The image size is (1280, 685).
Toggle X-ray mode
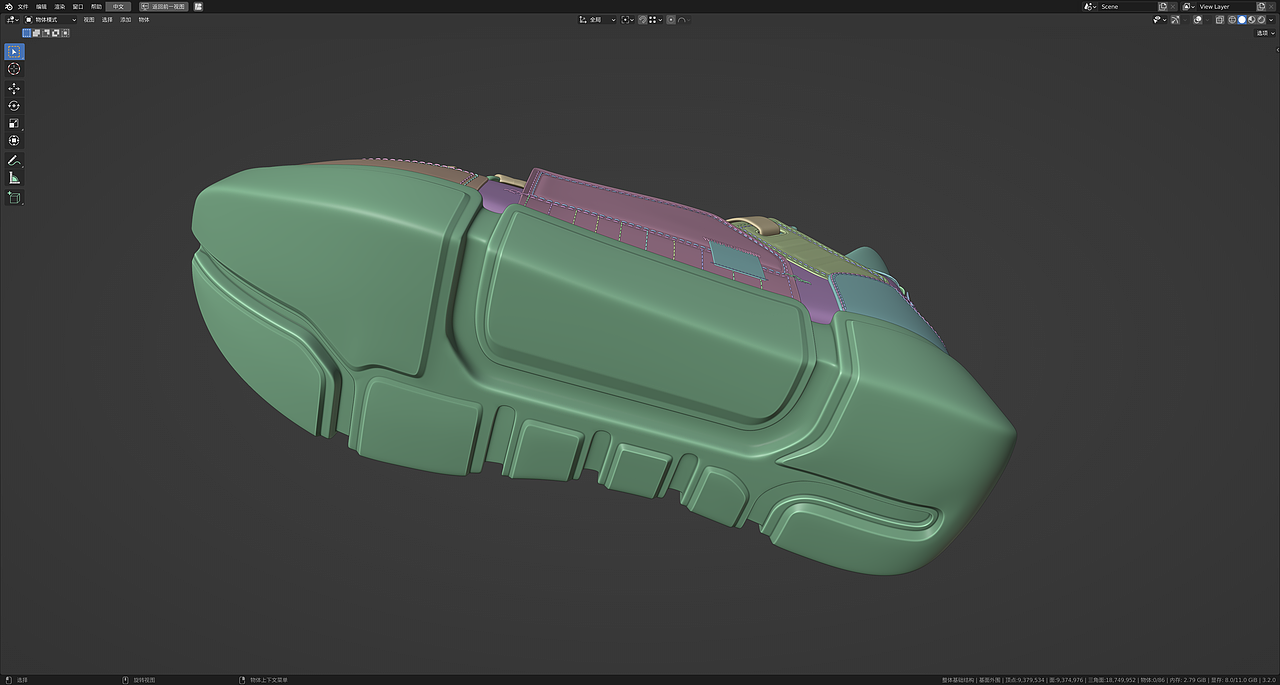pyautogui.click(x=1220, y=20)
